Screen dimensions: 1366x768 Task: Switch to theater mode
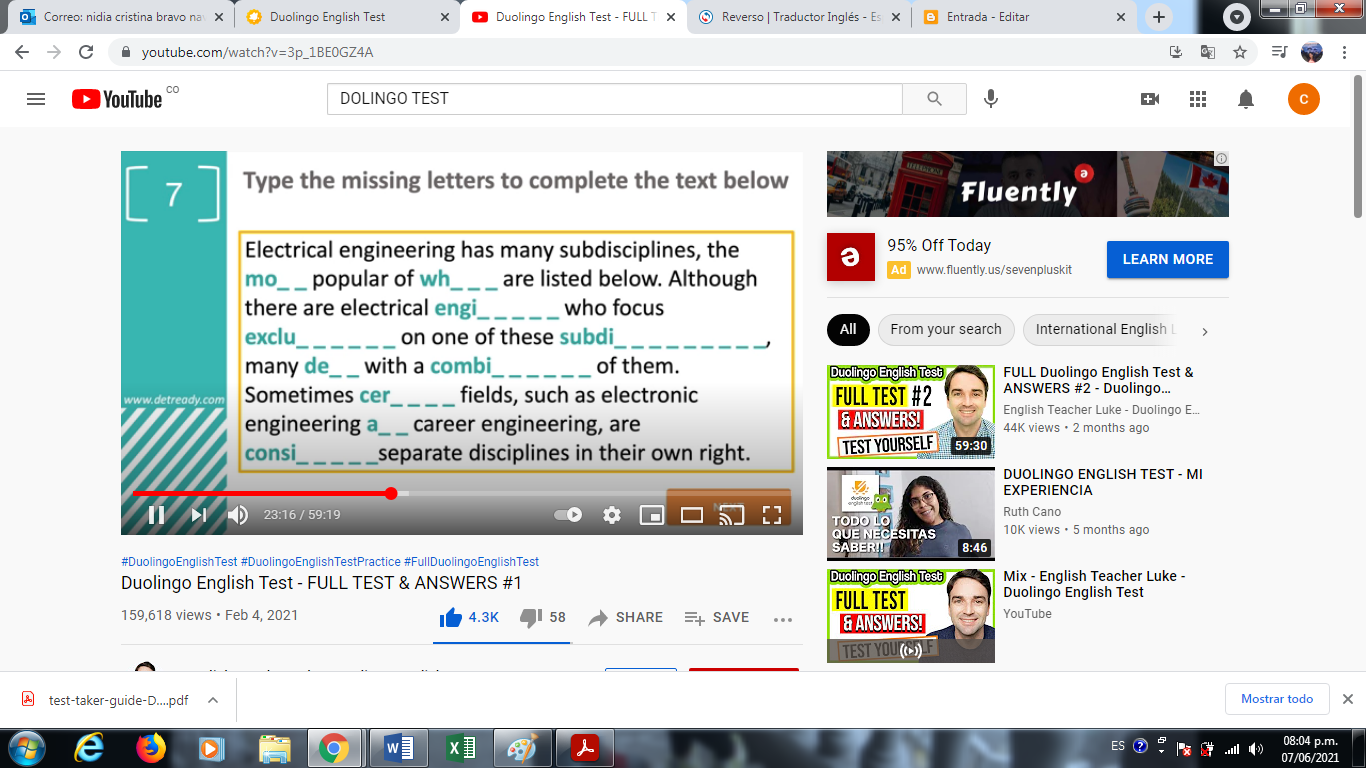pyautogui.click(x=692, y=515)
